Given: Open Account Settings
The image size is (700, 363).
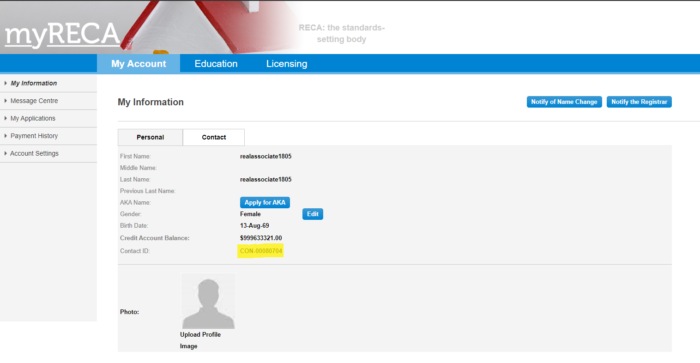Looking at the screenshot, I should [34, 153].
